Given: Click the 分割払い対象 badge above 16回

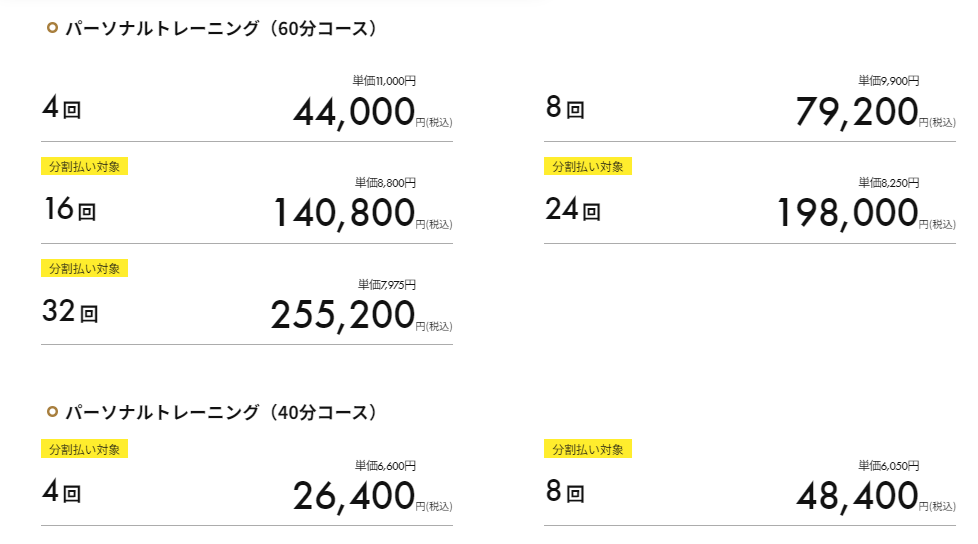Looking at the screenshot, I should point(84,166).
